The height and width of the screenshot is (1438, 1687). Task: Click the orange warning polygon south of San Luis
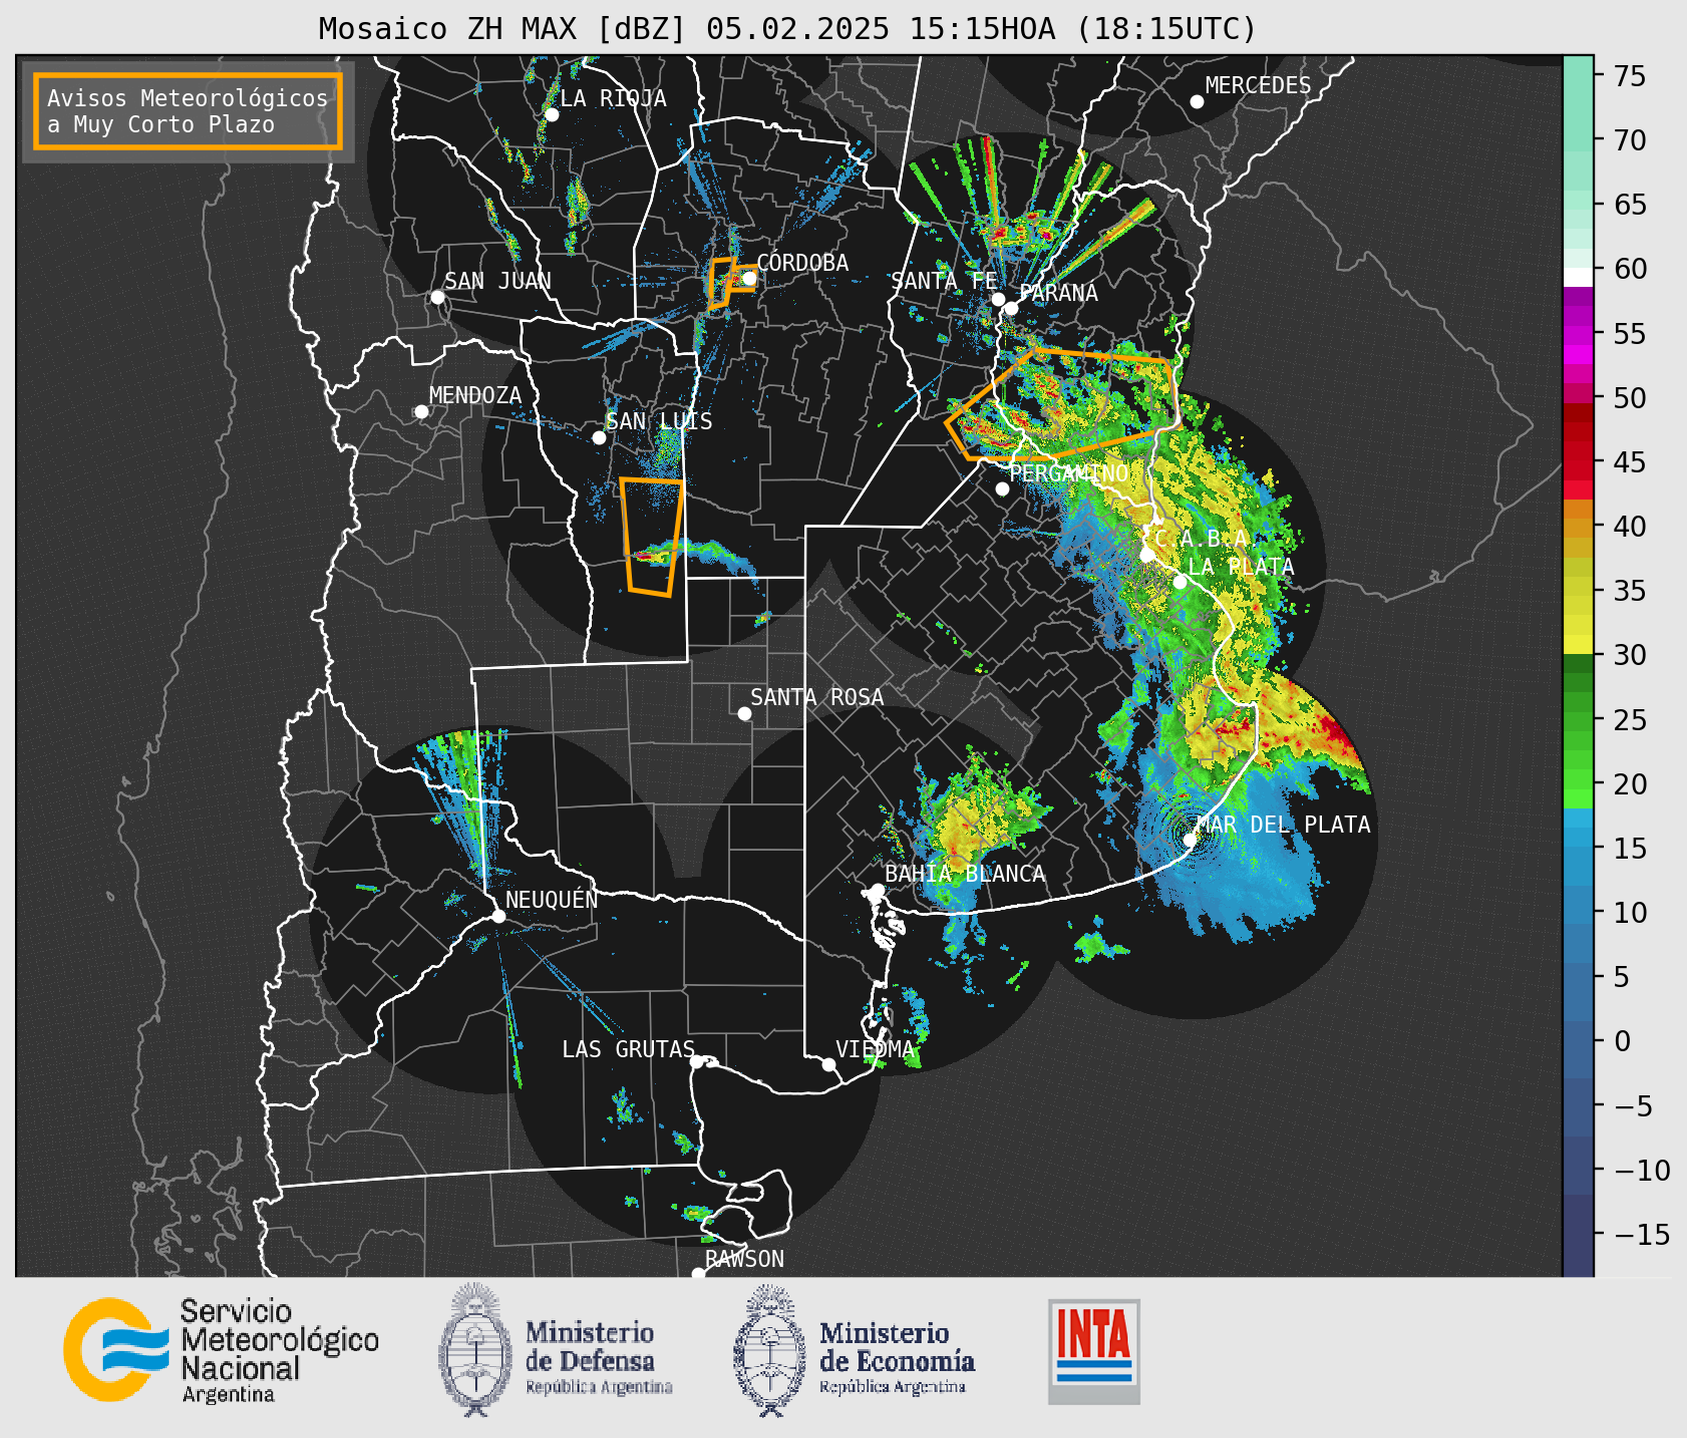652,536
